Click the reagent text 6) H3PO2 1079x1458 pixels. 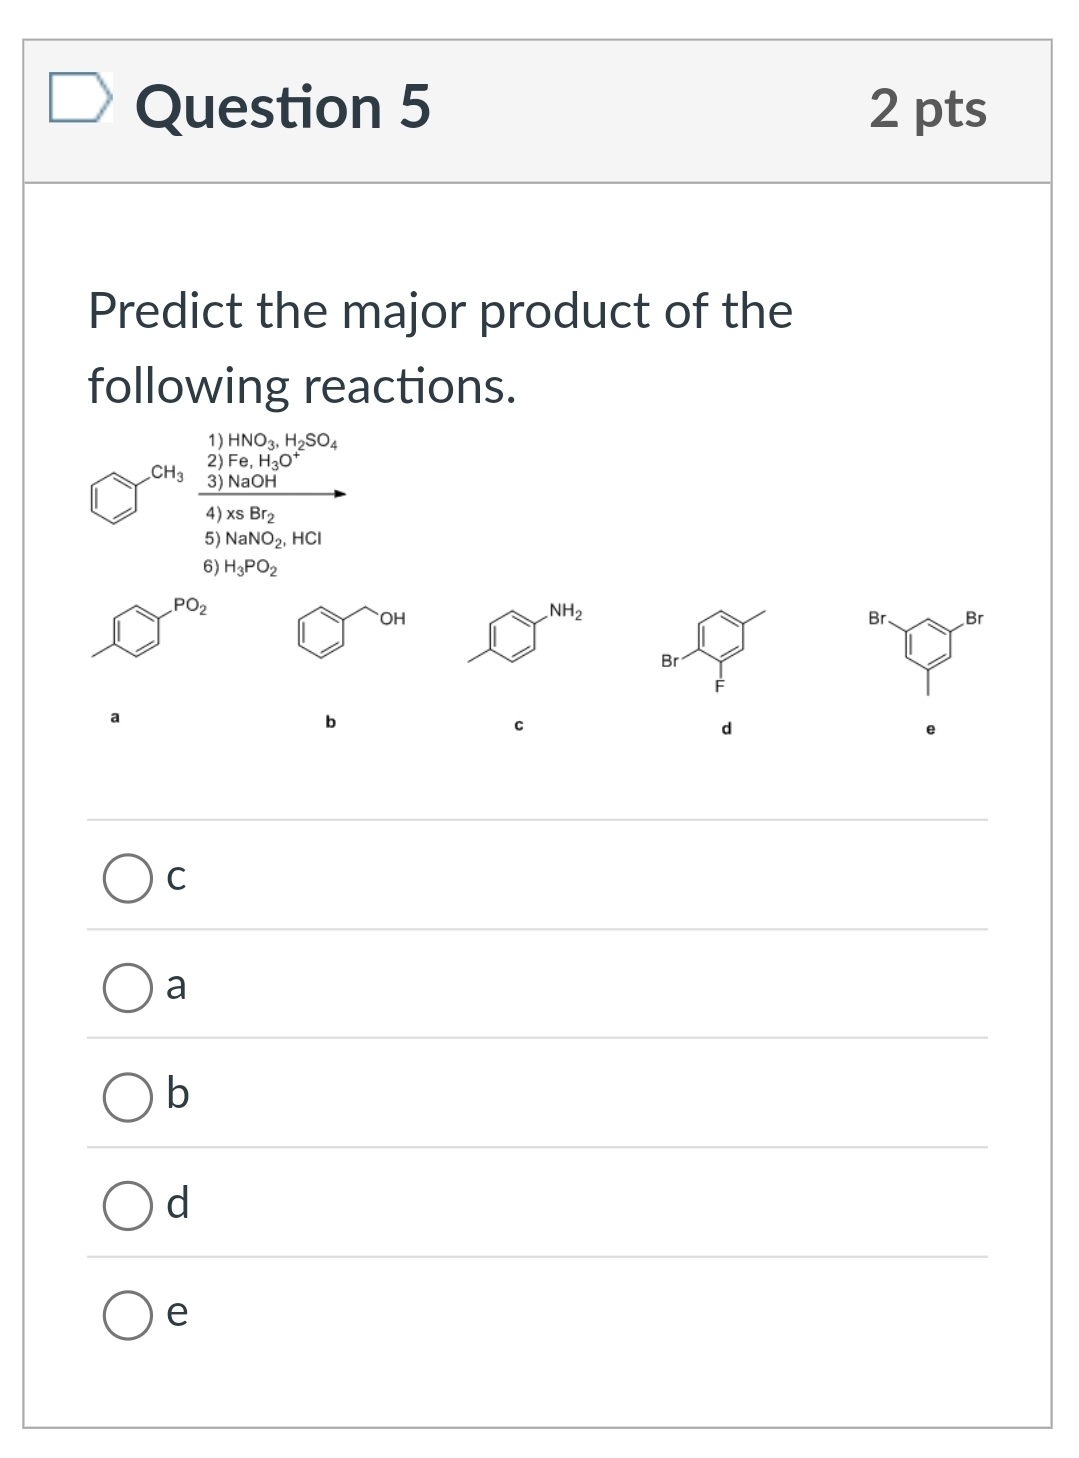(242, 565)
